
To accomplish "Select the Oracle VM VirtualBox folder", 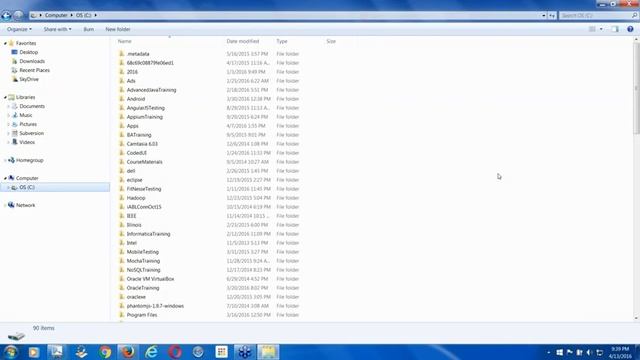I will coord(150,279).
